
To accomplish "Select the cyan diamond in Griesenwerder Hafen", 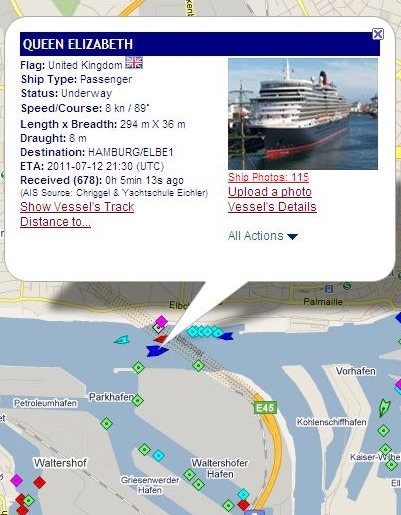I will 159,455.
